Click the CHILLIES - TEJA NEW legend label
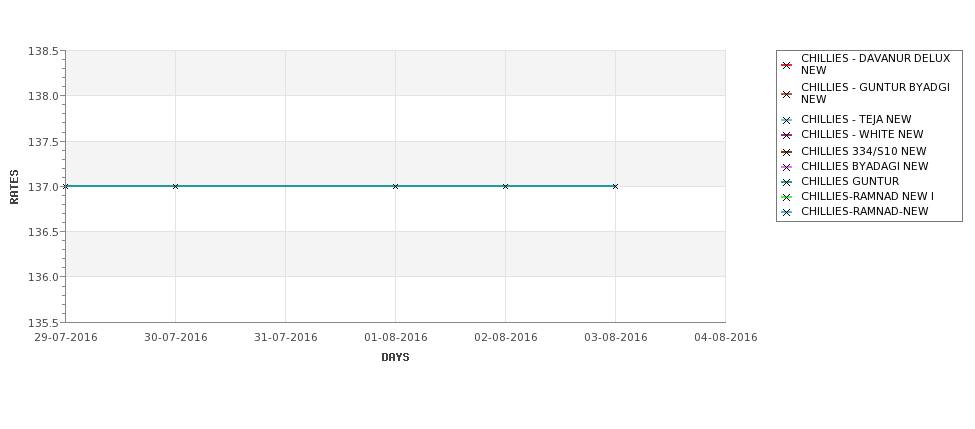 click(x=856, y=119)
